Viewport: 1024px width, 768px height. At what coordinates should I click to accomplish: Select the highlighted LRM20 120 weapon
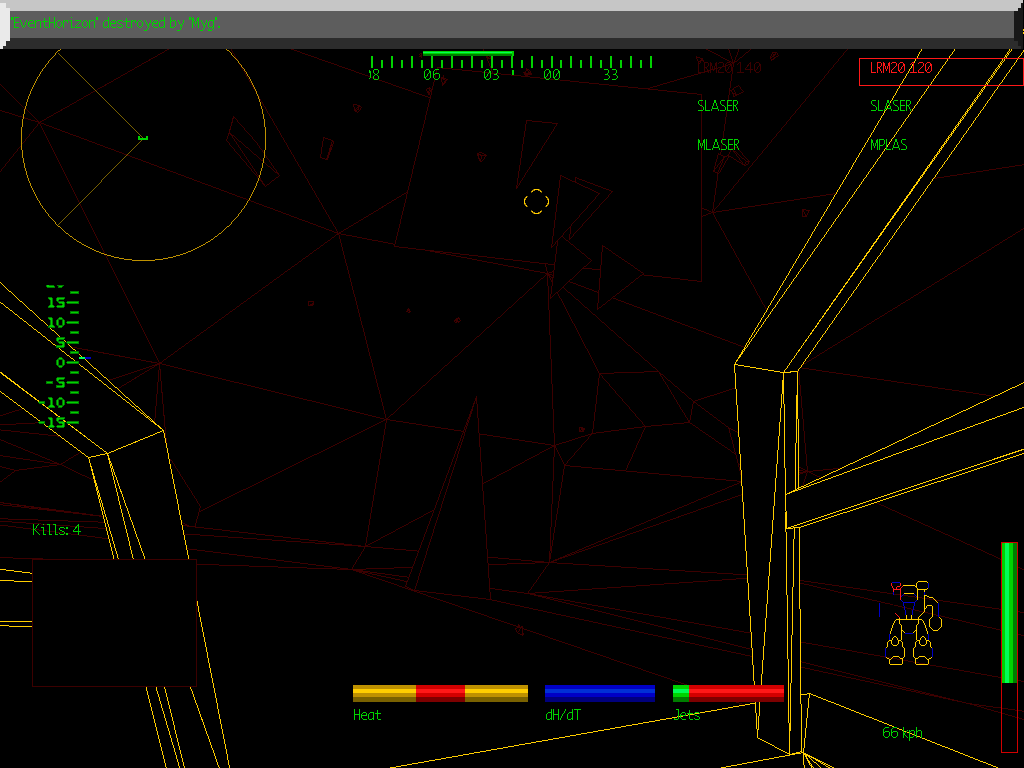(940, 70)
